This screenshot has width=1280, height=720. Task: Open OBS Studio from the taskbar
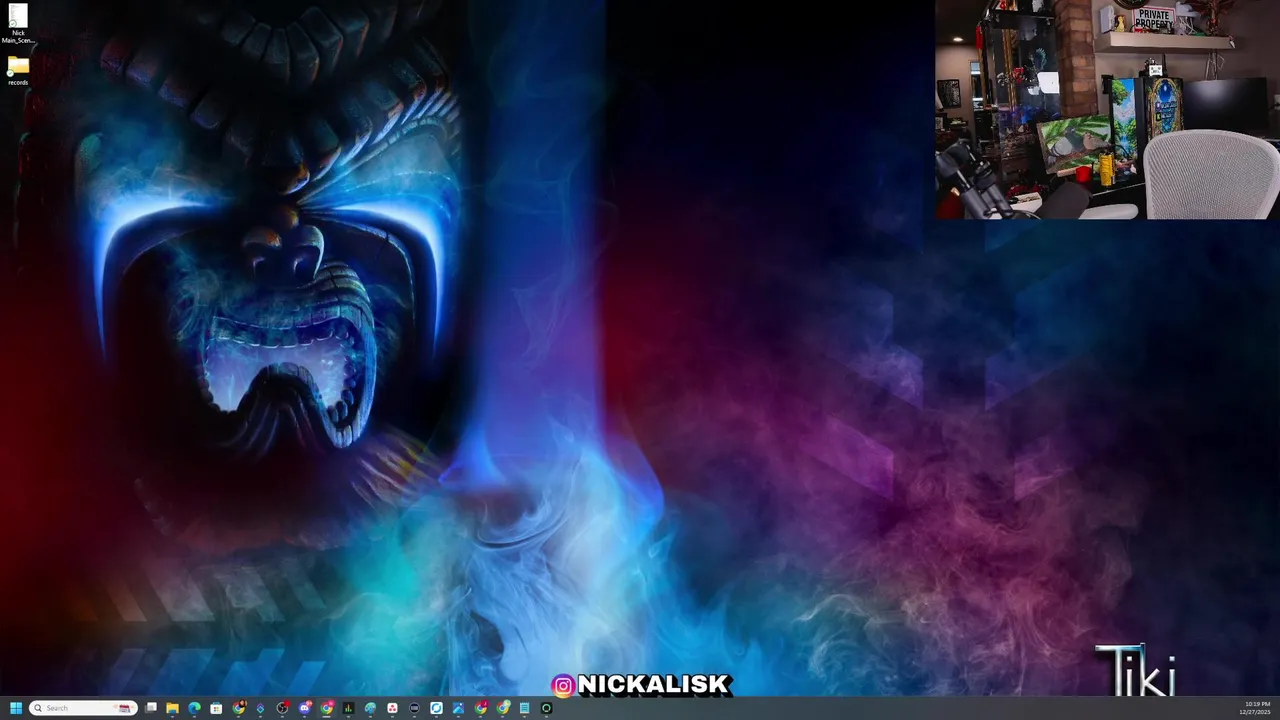[283, 708]
